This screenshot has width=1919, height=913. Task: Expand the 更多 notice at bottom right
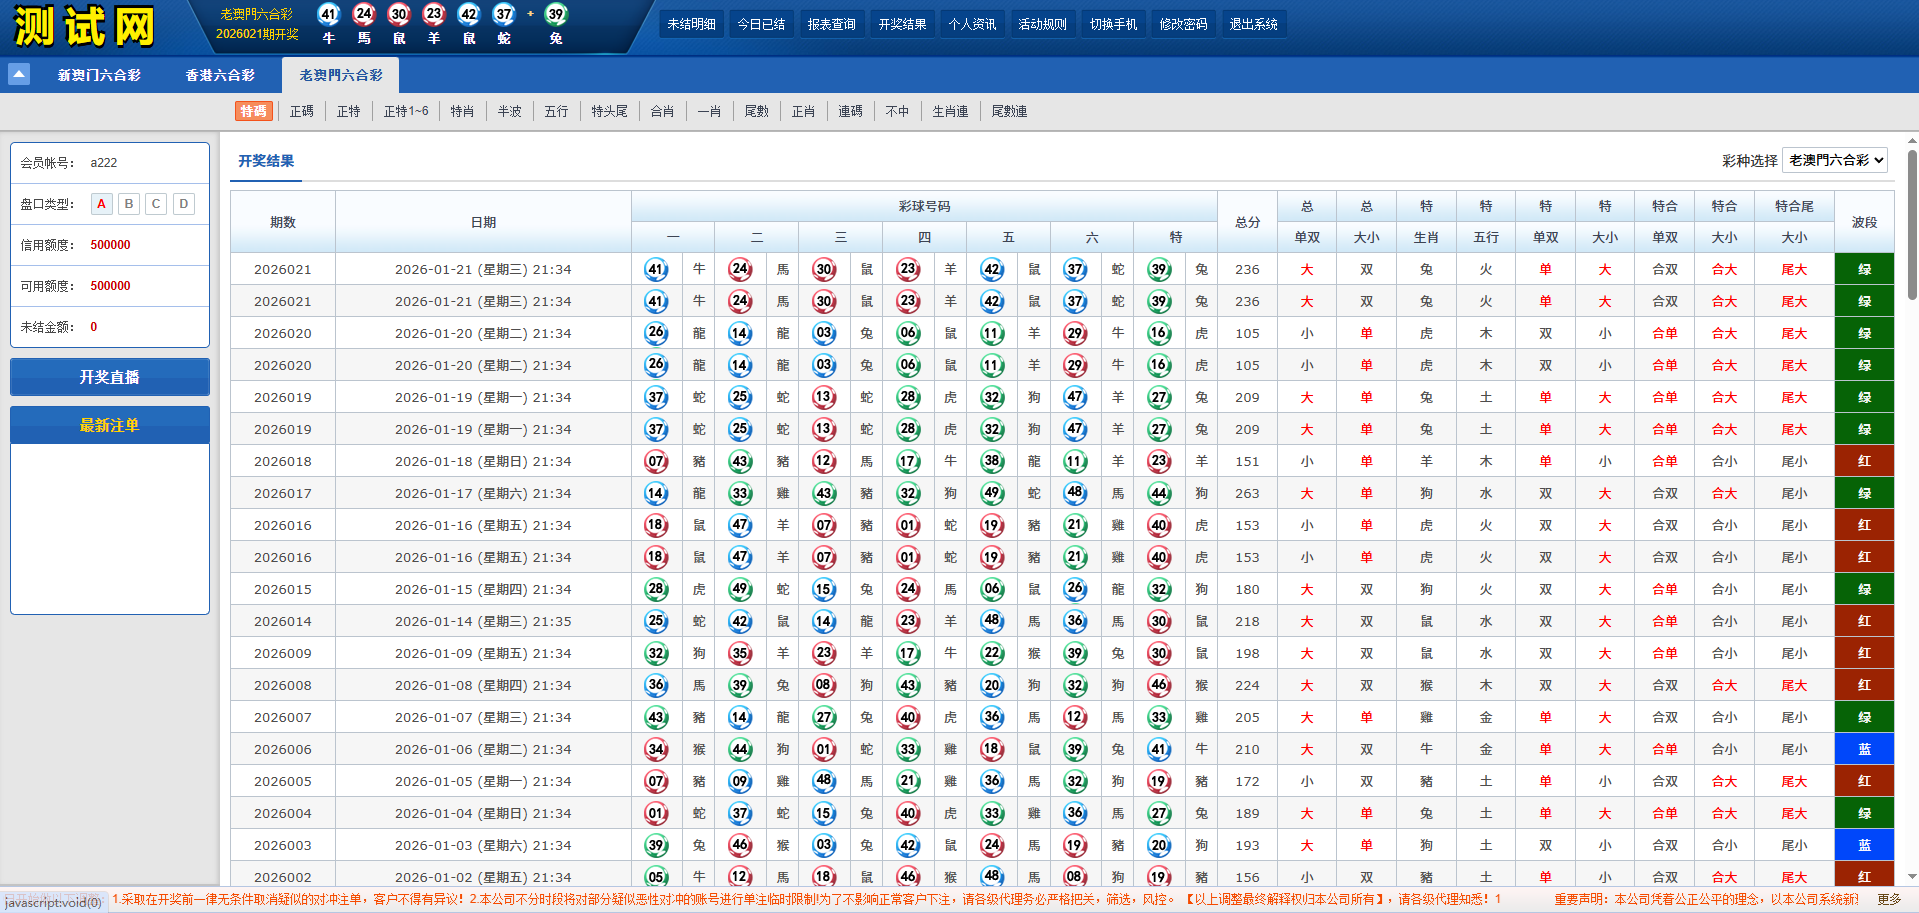[1888, 899]
